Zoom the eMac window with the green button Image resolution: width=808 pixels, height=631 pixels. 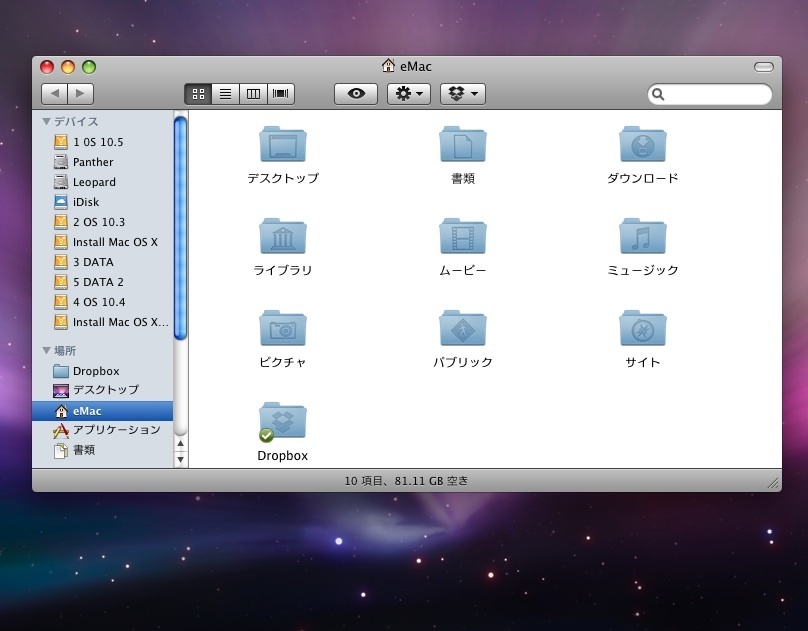[x=89, y=67]
